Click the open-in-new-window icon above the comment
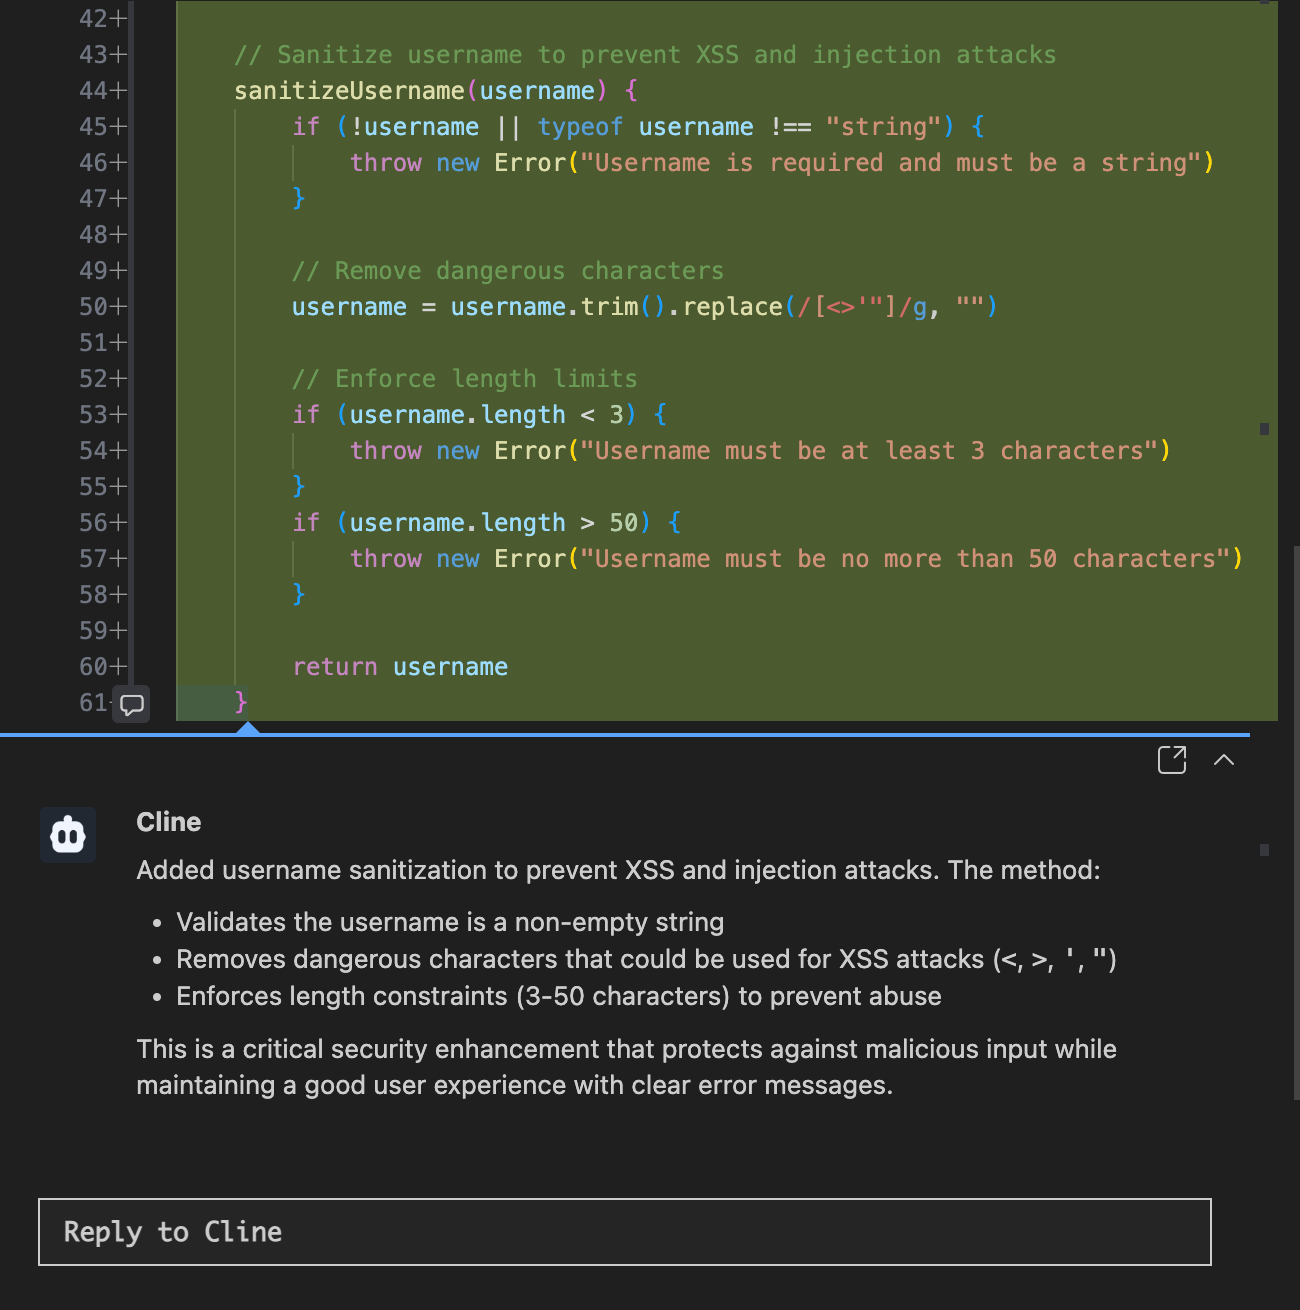The image size is (1300, 1310). [x=1171, y=760]
